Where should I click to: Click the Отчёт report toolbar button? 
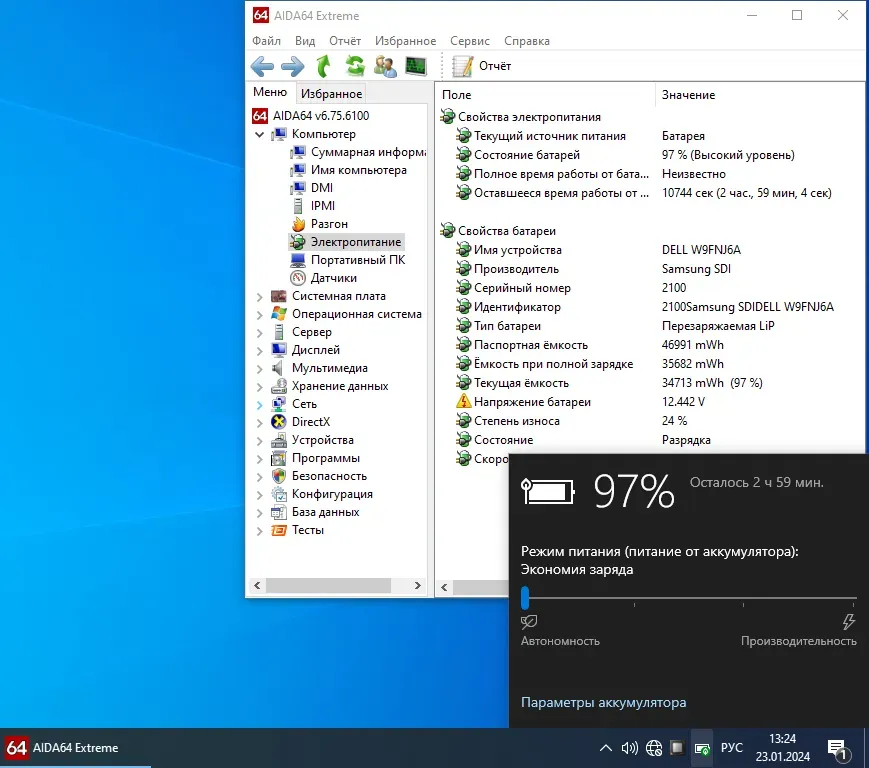click(483, 67)
